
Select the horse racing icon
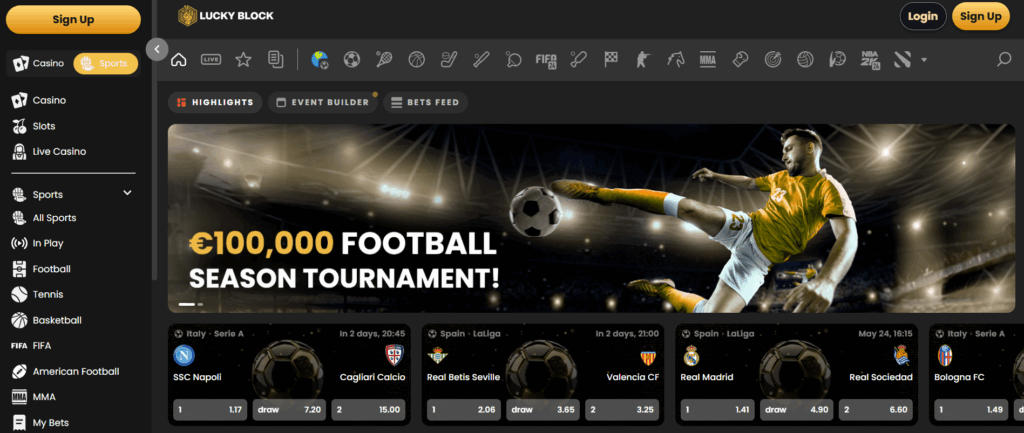coord(675,59)
